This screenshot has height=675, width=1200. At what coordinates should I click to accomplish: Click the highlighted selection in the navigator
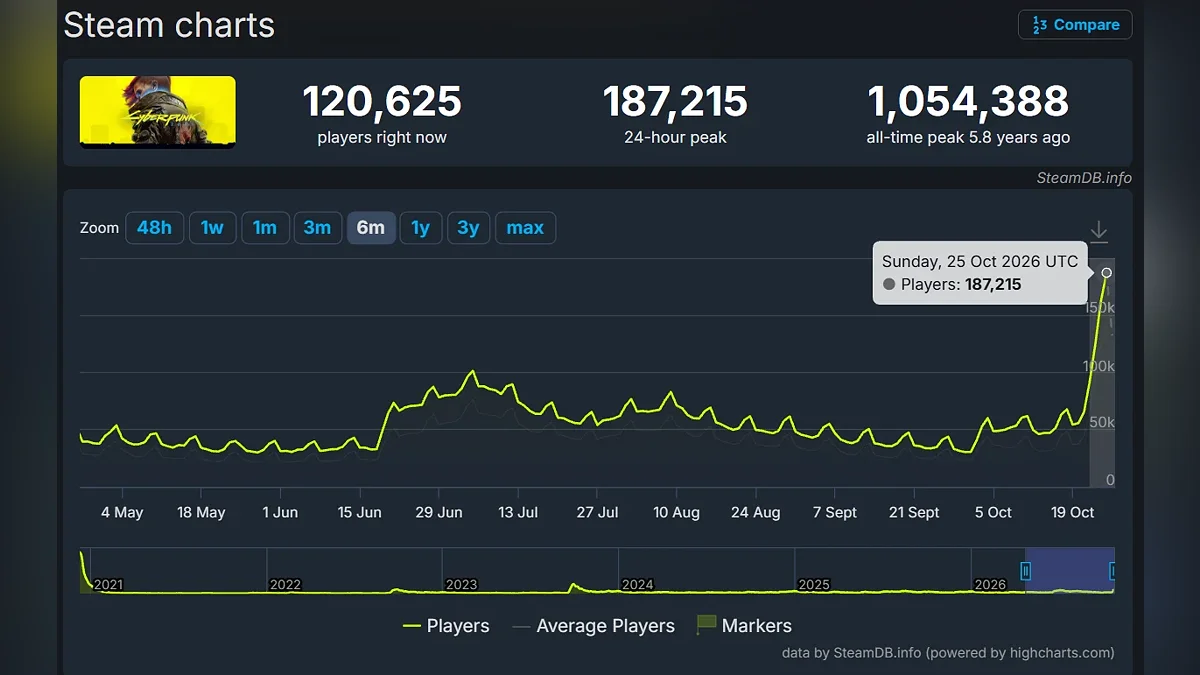point(1069,570)
